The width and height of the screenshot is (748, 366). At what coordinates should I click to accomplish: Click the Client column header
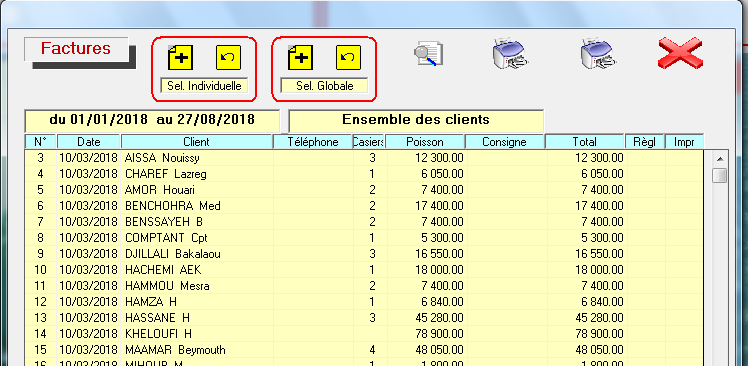[x=197, y=142]
